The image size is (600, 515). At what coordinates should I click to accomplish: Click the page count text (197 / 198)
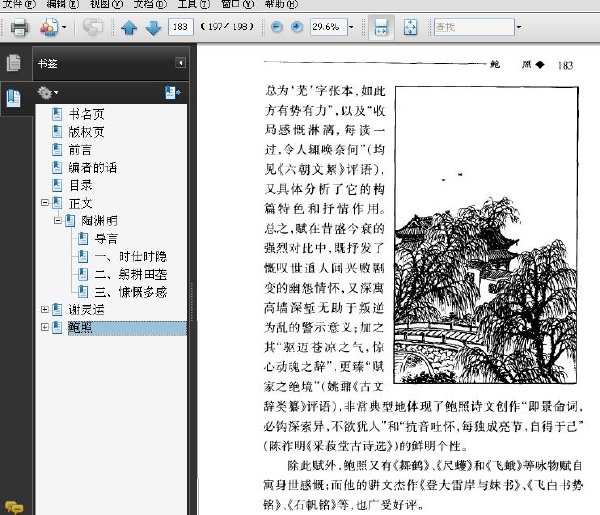click(x=227, y=27)
